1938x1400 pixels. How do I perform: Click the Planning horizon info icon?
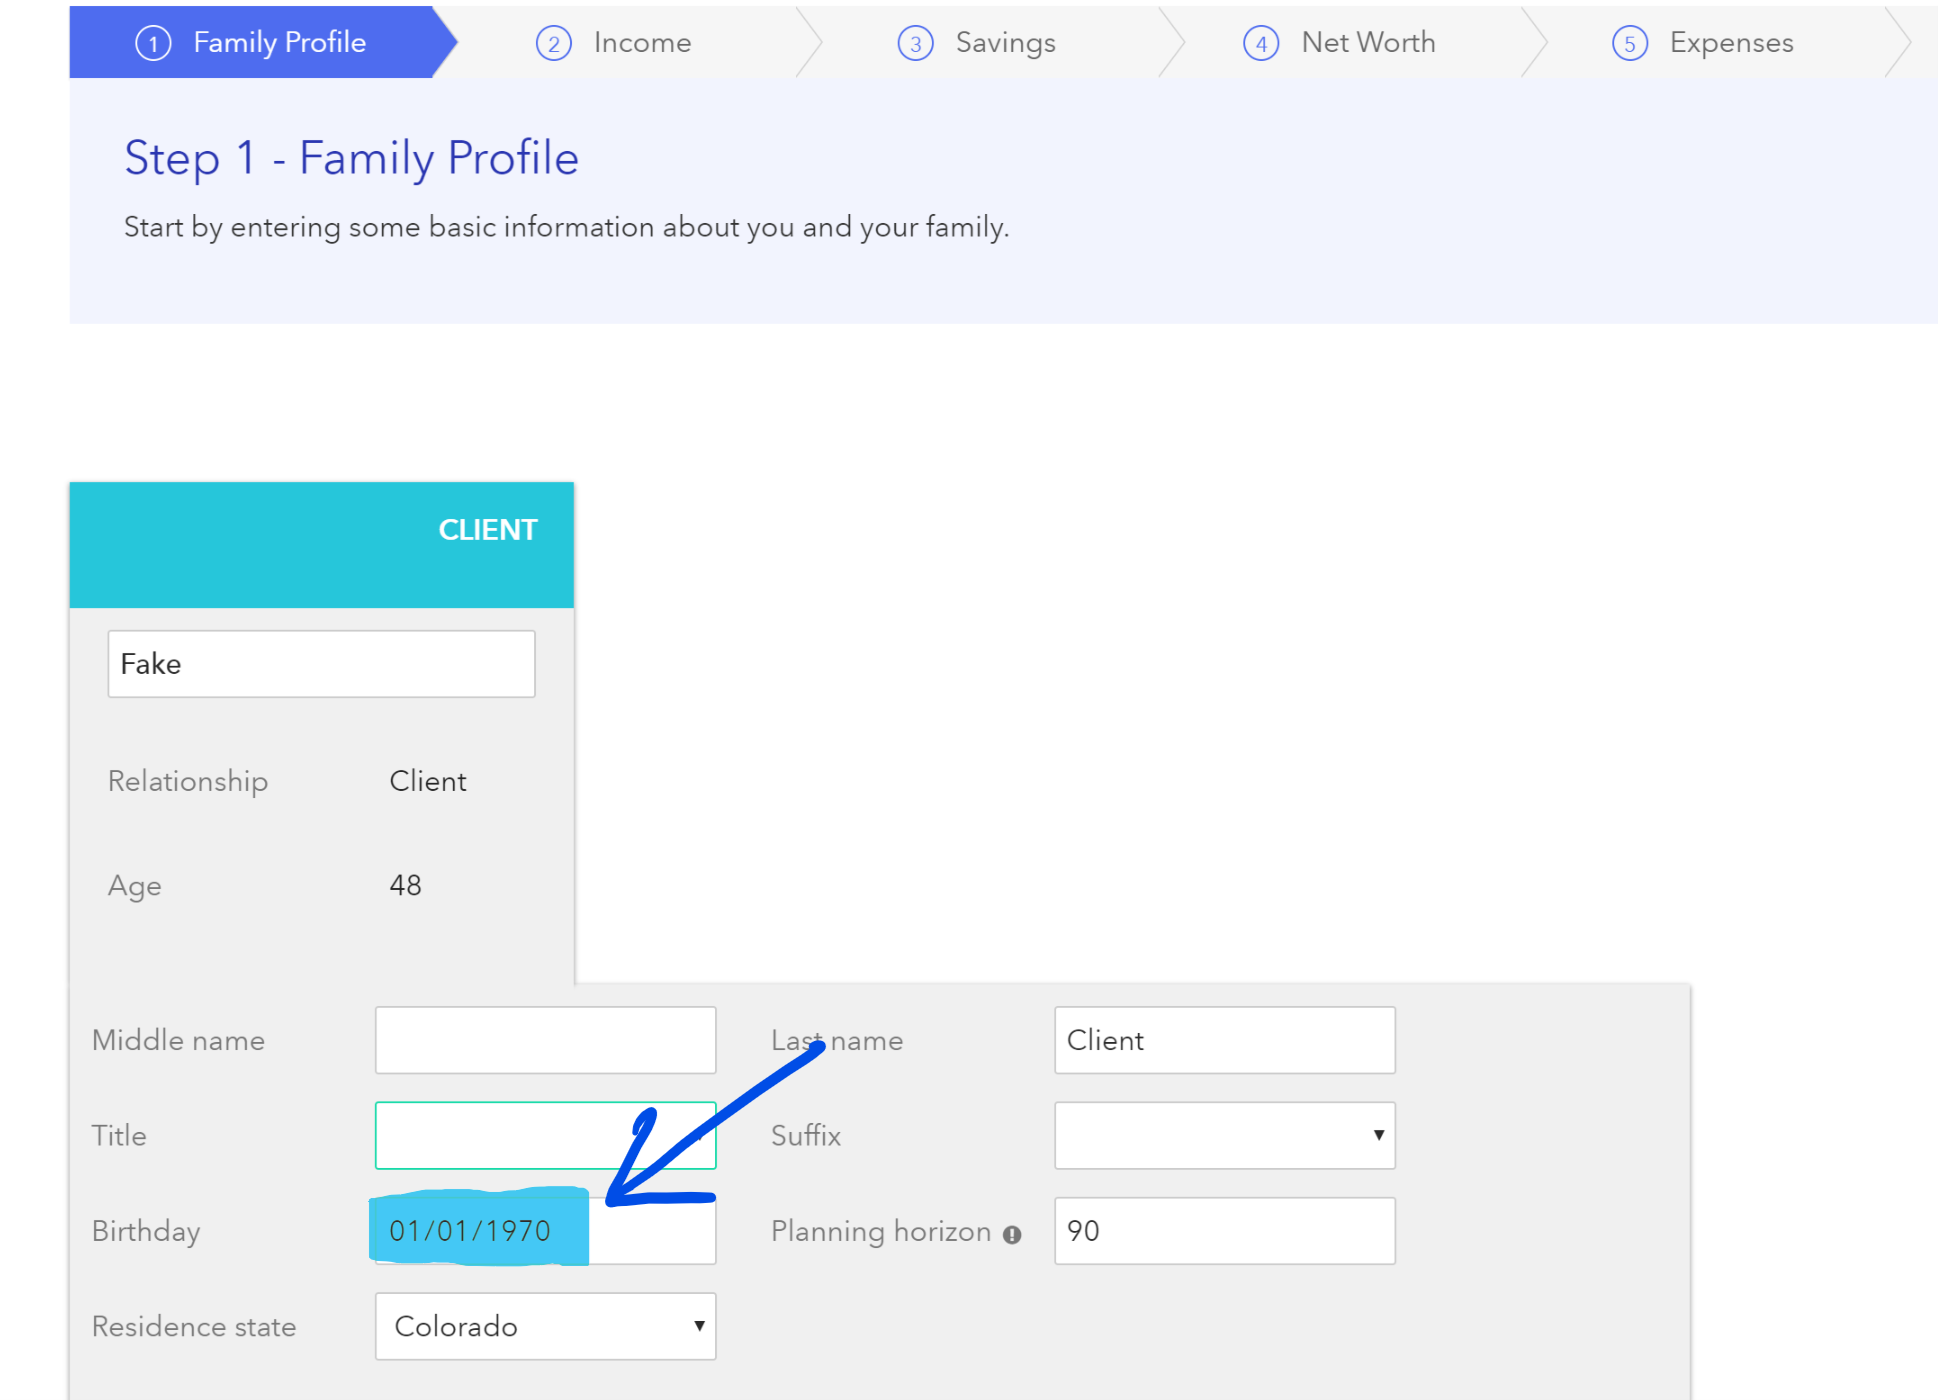[x=1012, y=1235]
